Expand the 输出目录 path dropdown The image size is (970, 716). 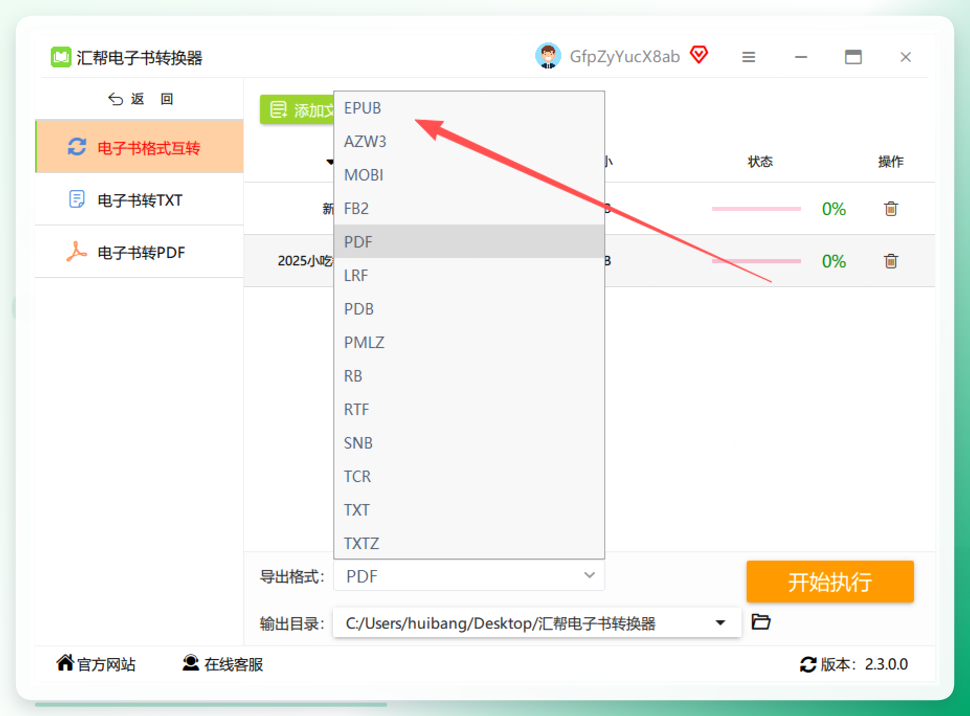tap(720, 623)
